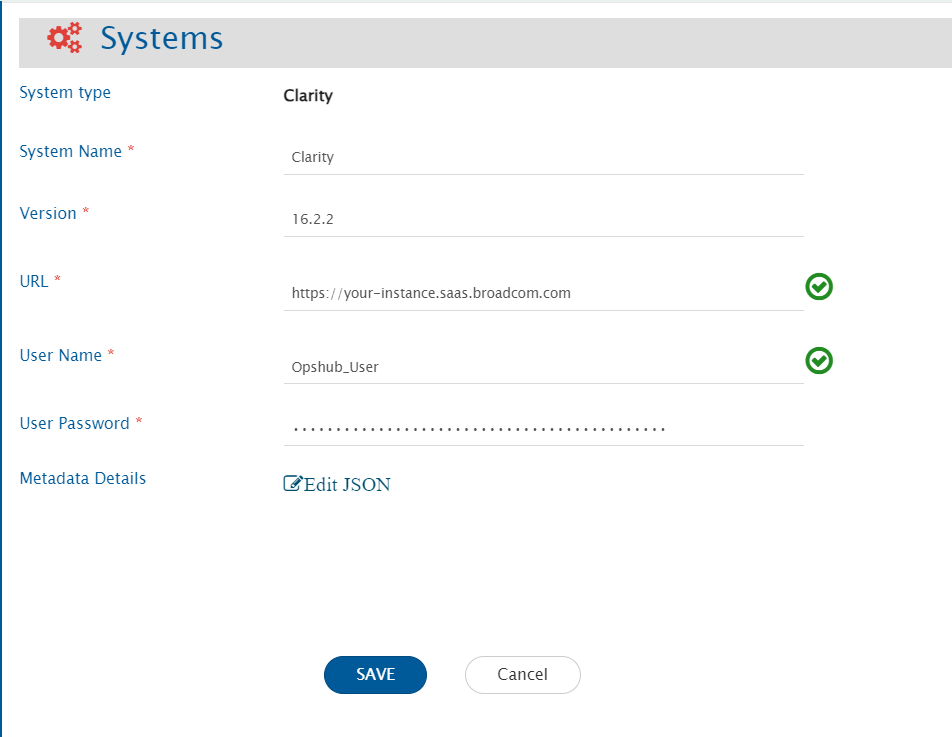Click the Systems page heading text
The height and width of the screenshot is (737, 952).
(161, 39)
